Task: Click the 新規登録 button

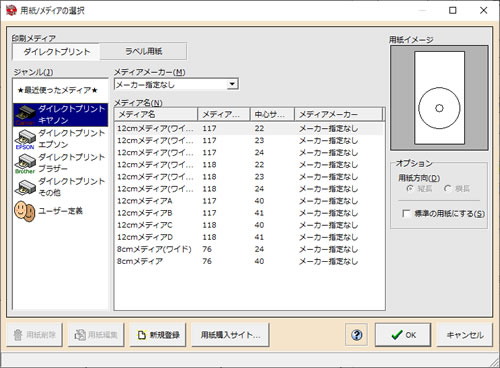Action: click(x=158, y=335)
